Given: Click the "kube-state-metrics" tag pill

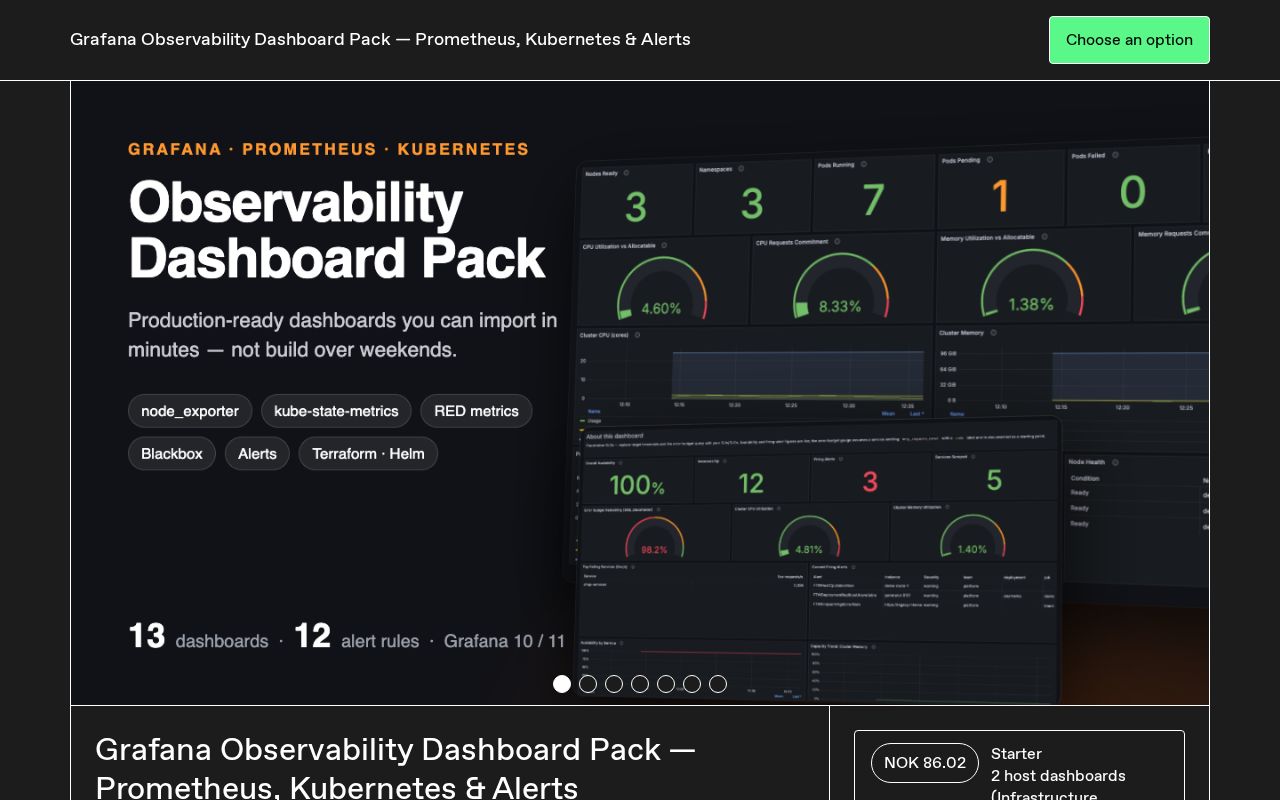Looking at the screenshot, I should point(336,411).
